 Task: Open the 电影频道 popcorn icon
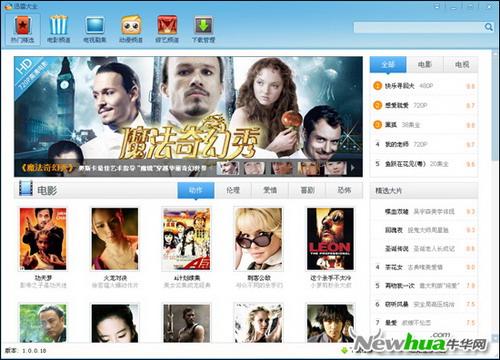click(x=59, y=25)
